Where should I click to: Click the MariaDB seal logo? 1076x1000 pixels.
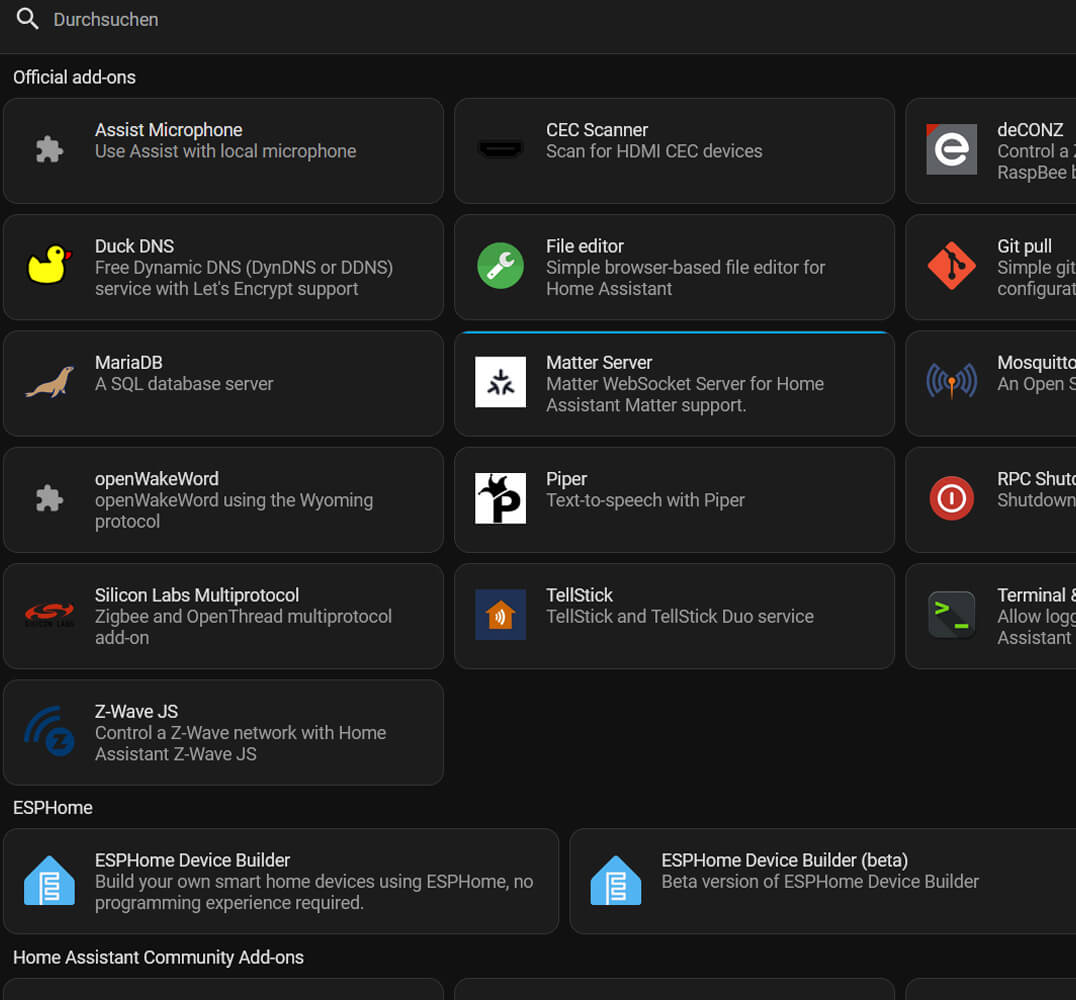(49, 383)
